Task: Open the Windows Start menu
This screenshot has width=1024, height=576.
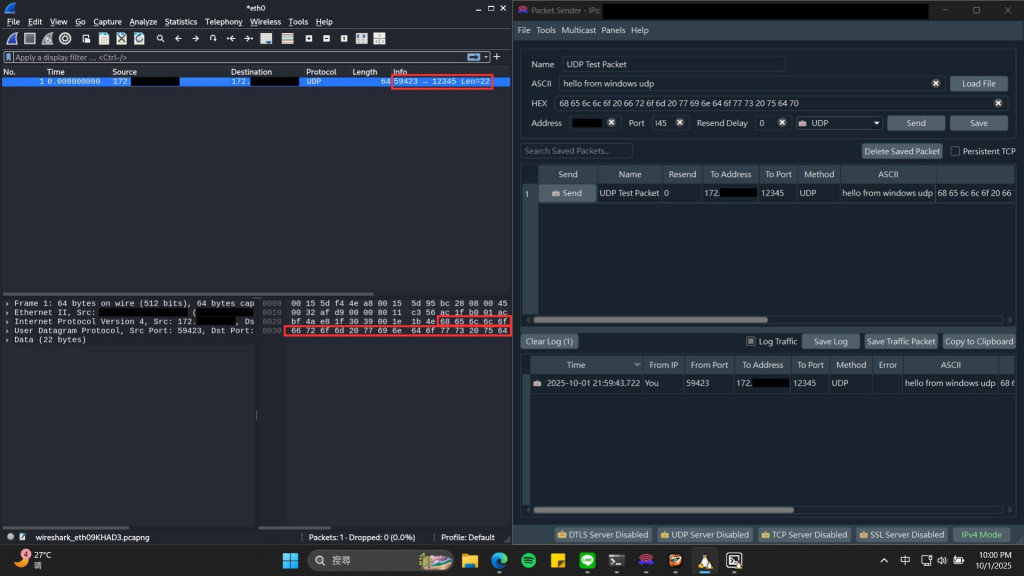Action: pos(291,560)
